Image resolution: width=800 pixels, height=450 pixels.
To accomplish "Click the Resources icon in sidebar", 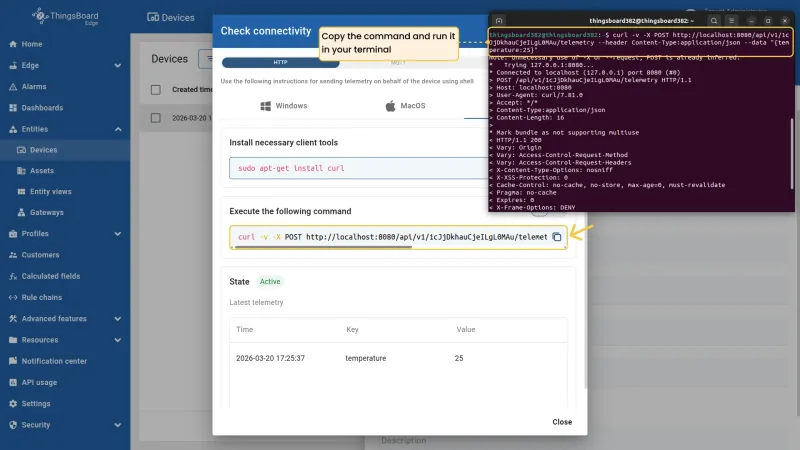I will 13,340.
